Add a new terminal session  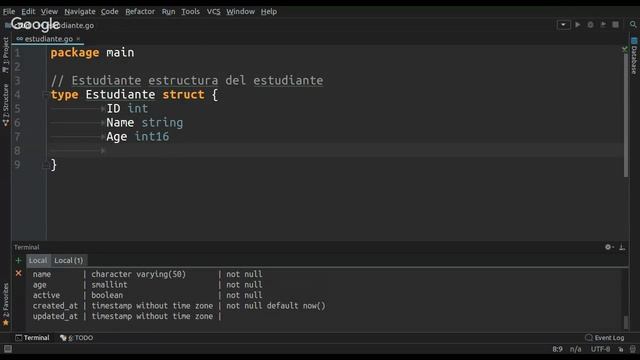tap(18, 260)
